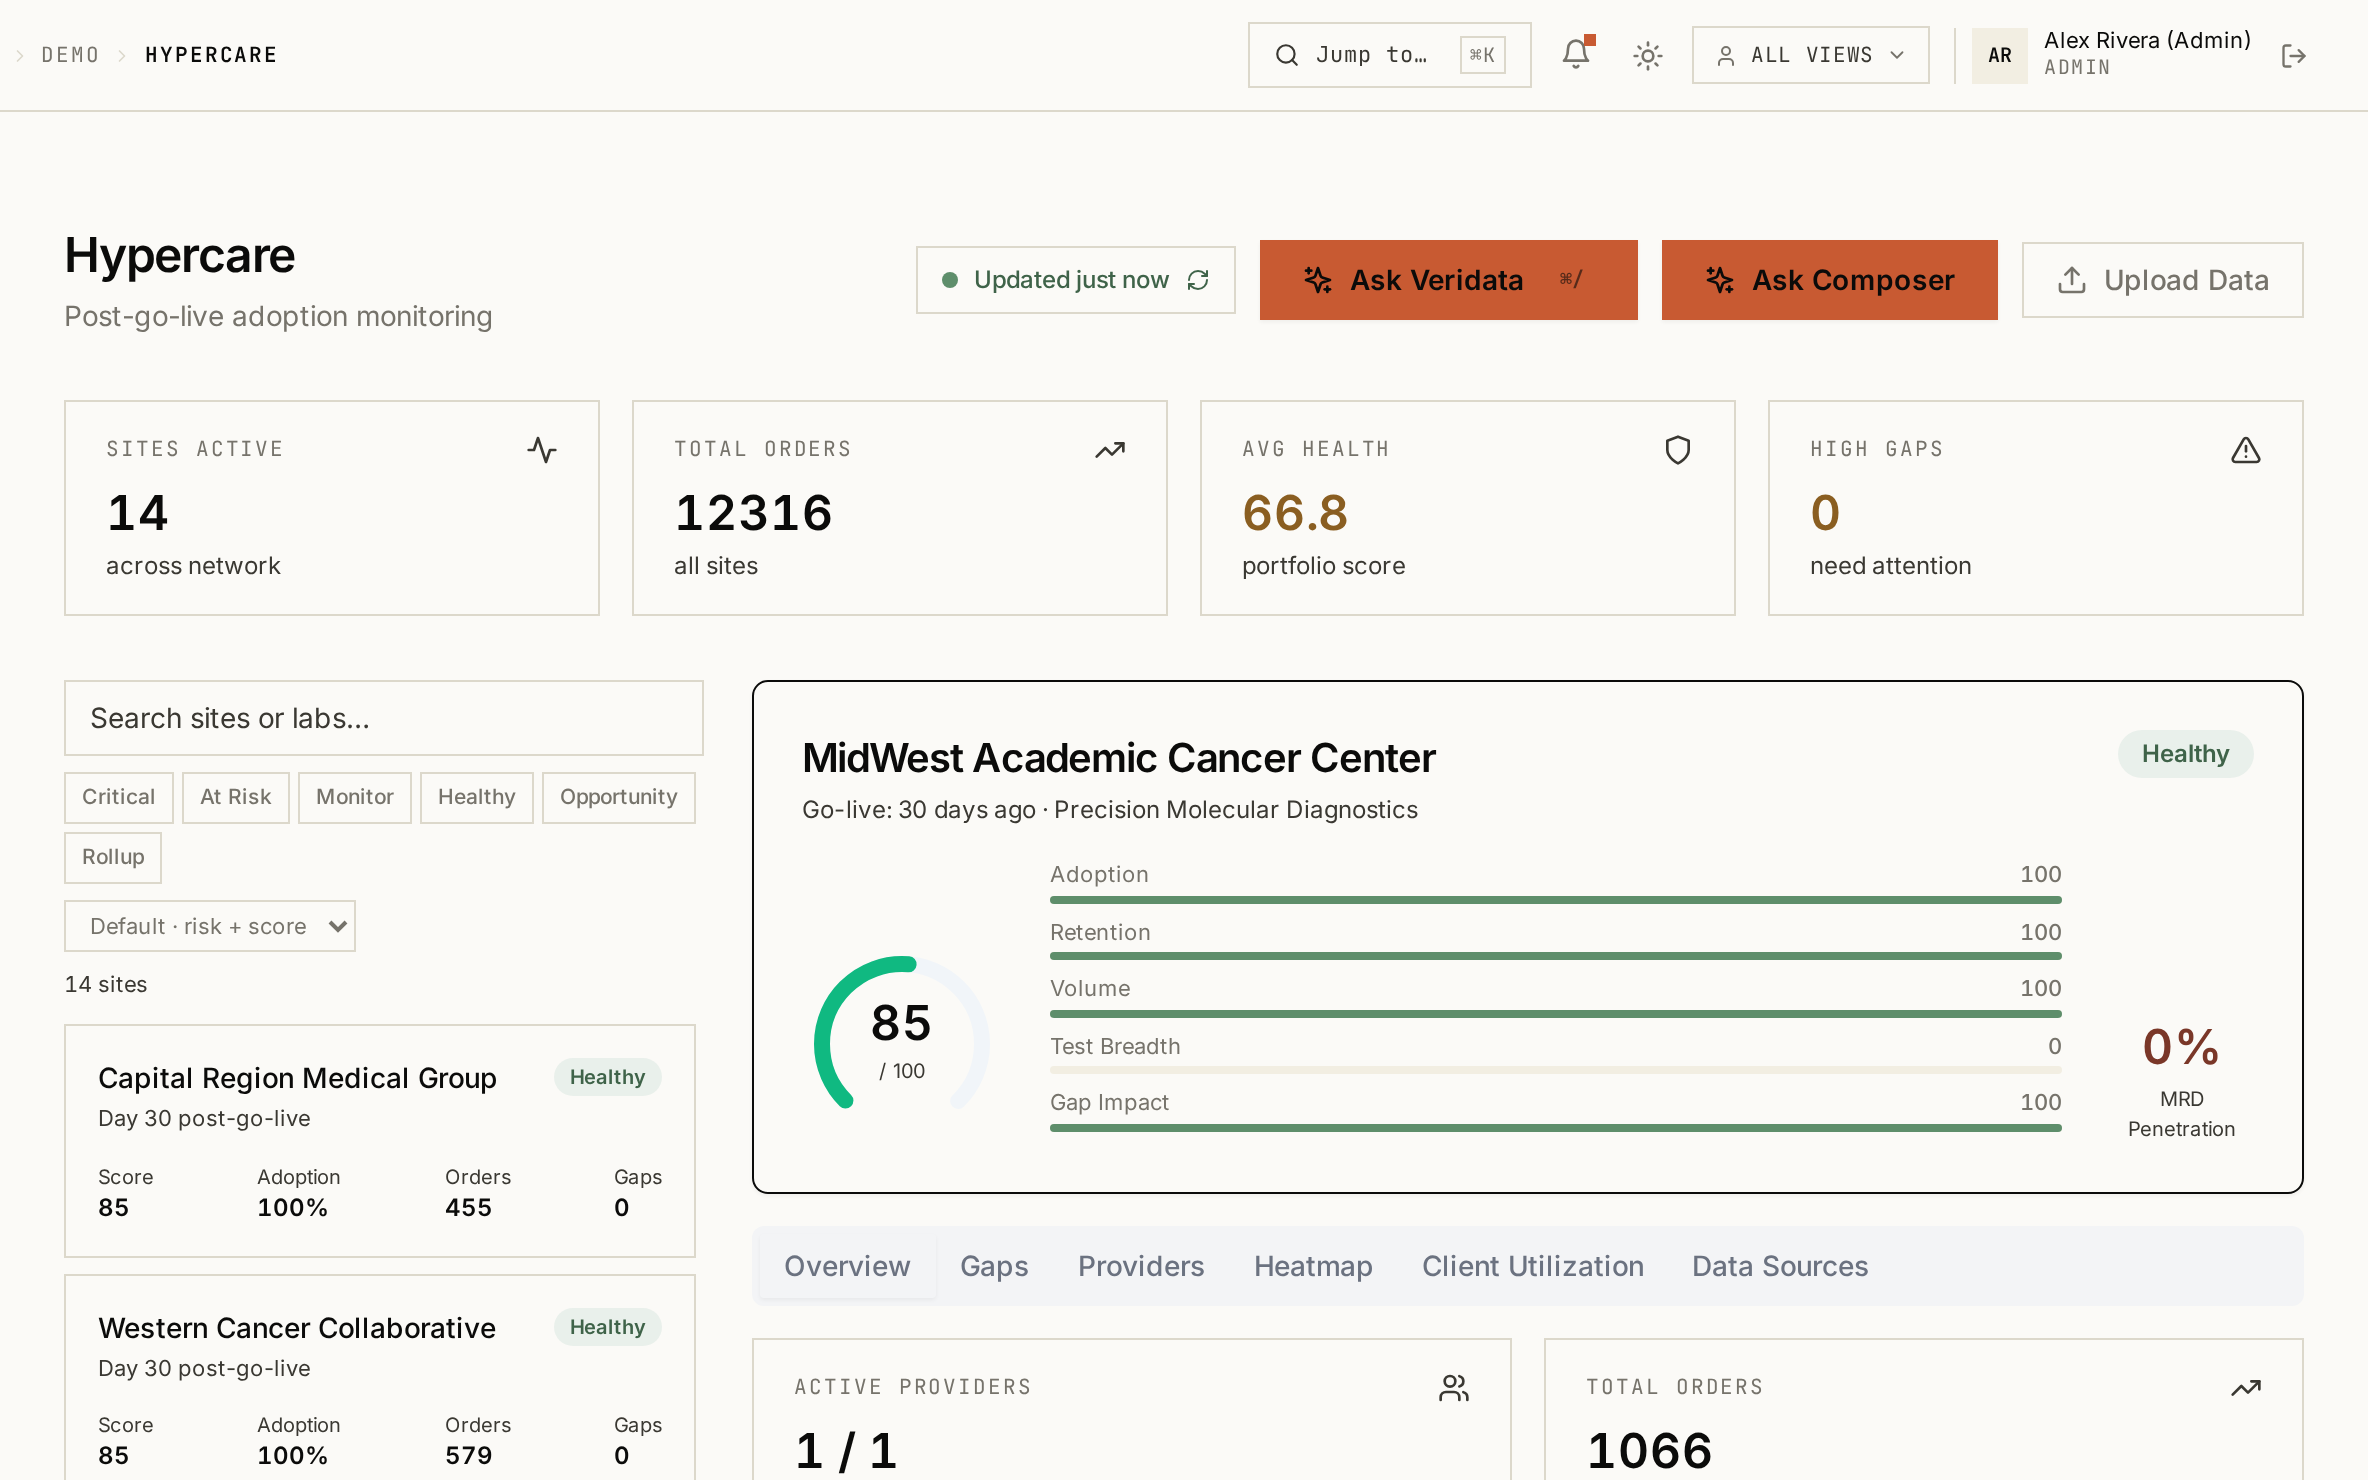Screen dimensions: 2368x1480
Task: Click the trending icon in top Total Orders card
Action: point(1110,450)
